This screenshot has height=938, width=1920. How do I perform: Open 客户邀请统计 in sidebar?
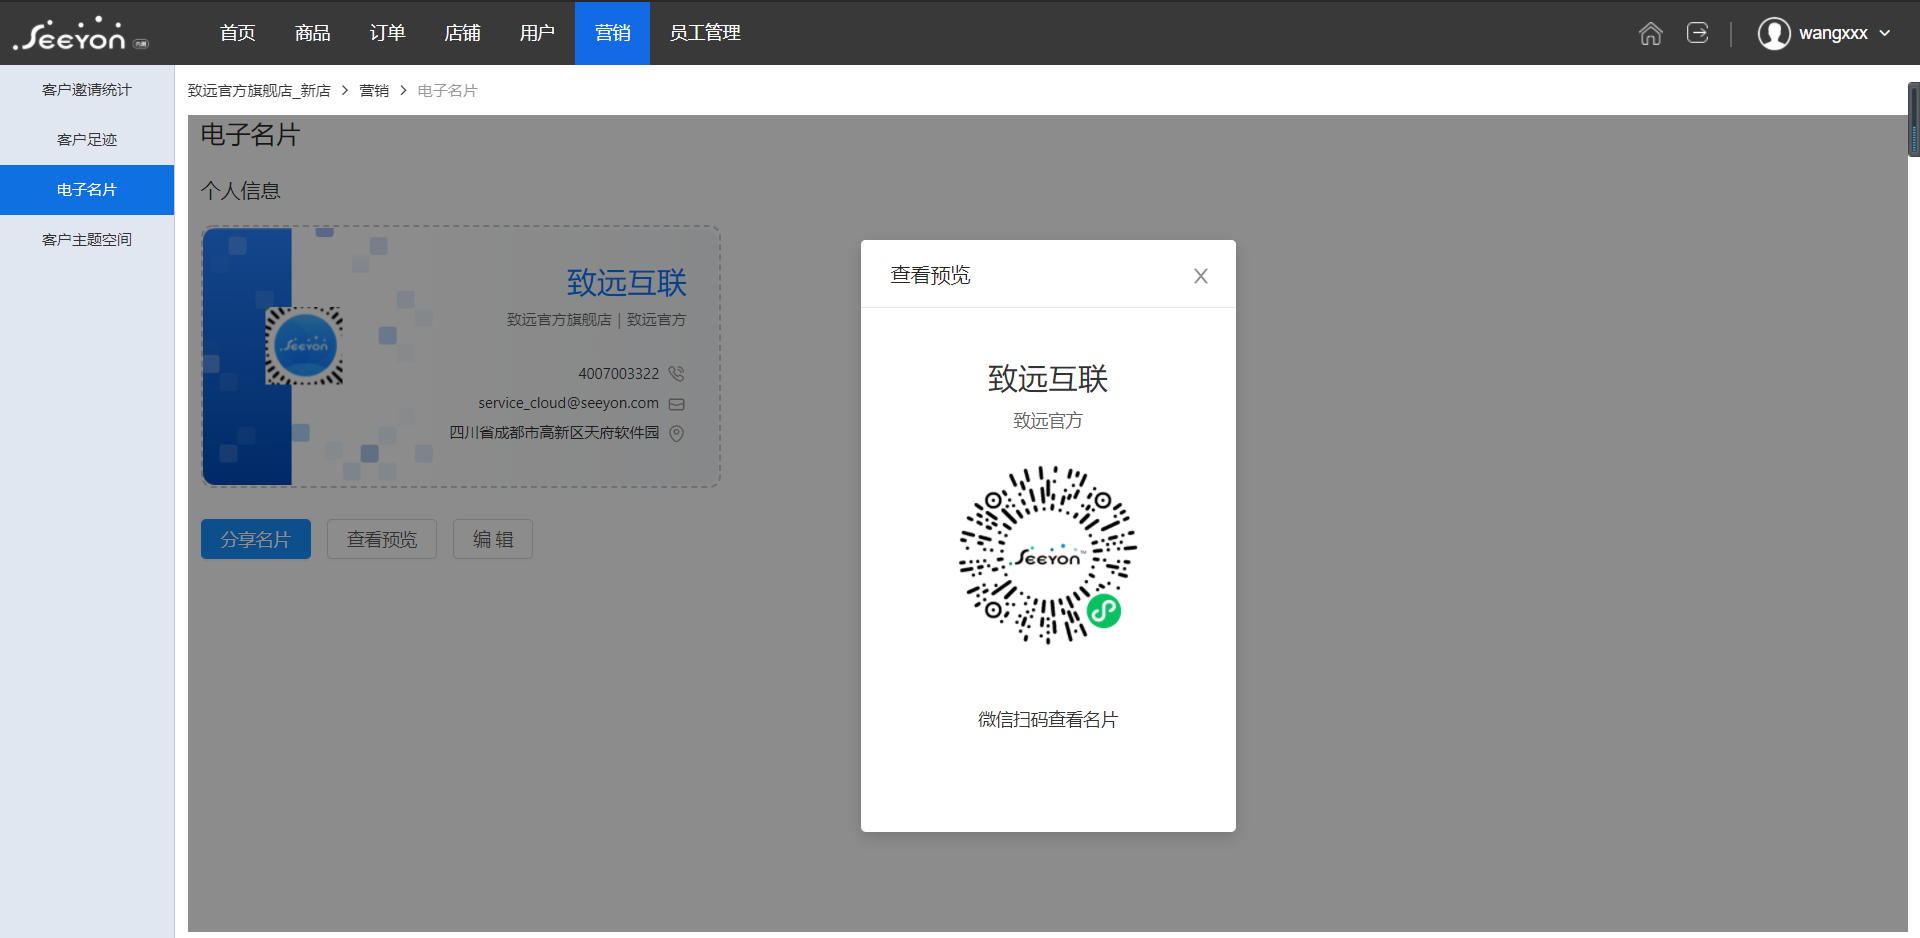tap(87, 90)
